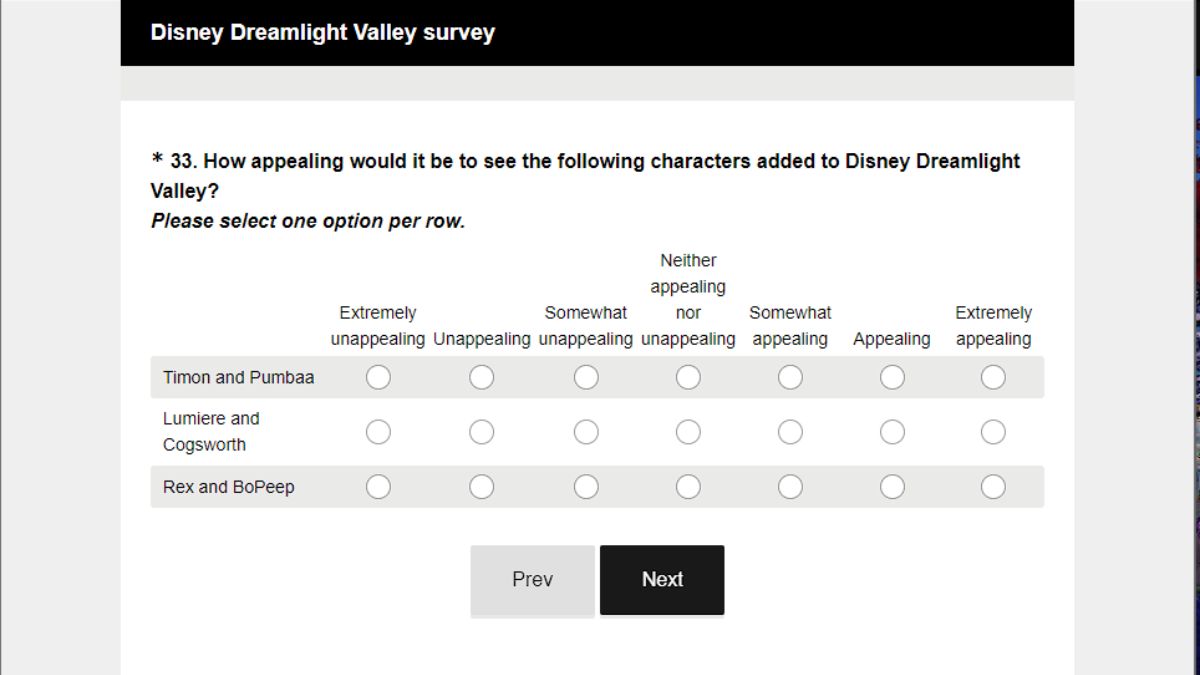Choose Neither appealing nor unappealing for Timon and Pumbaa
Image resolution: width=1200 pixels, height=675 pixels.
688,377
